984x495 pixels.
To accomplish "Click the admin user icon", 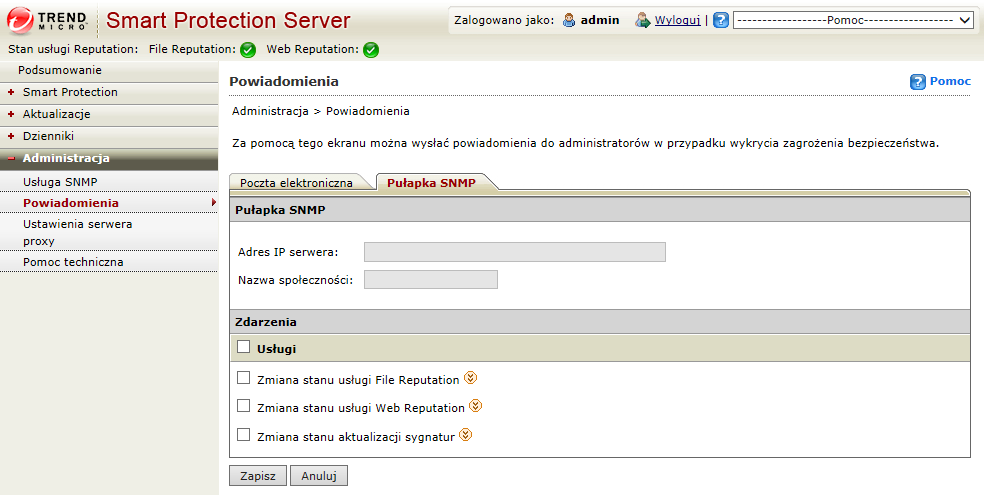I will [x=569, y=20].
